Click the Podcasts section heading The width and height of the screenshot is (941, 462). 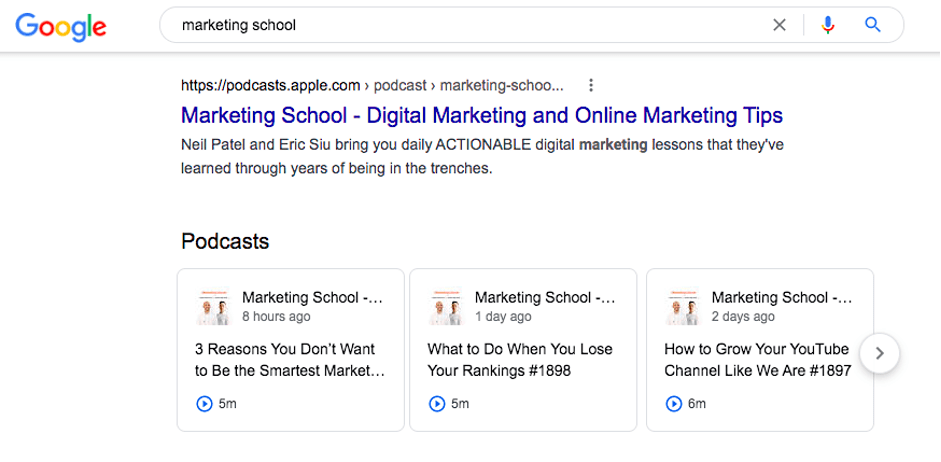(x=225, y=241)
